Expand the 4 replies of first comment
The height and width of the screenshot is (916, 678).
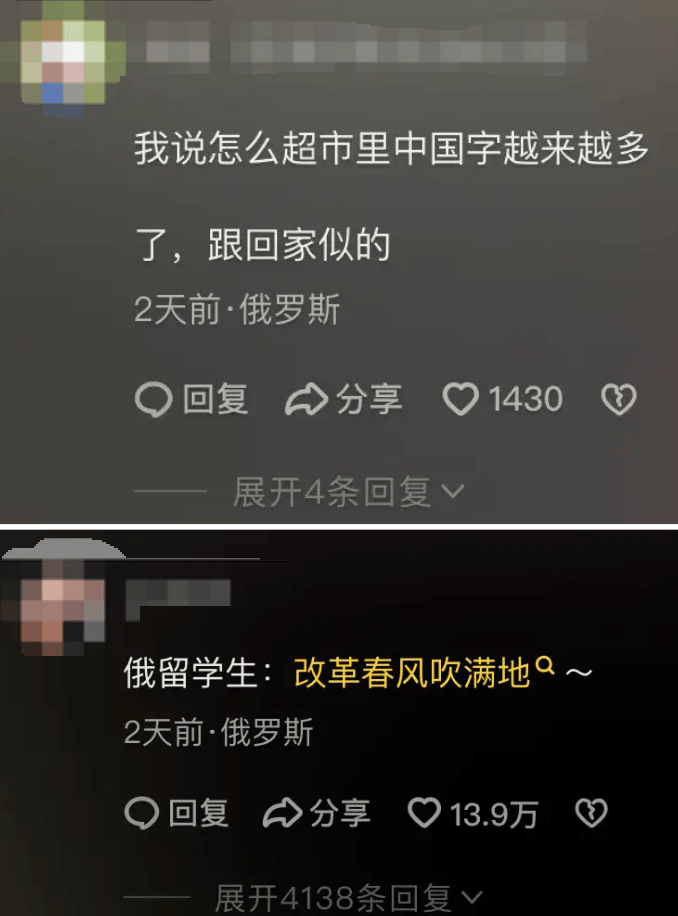click(349, 492)
